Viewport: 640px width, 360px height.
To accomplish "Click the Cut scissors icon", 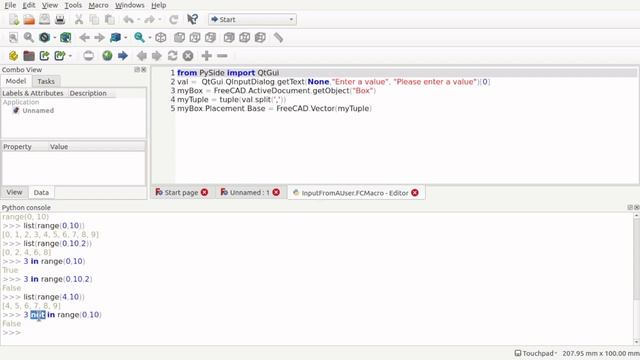I will 79,20.
